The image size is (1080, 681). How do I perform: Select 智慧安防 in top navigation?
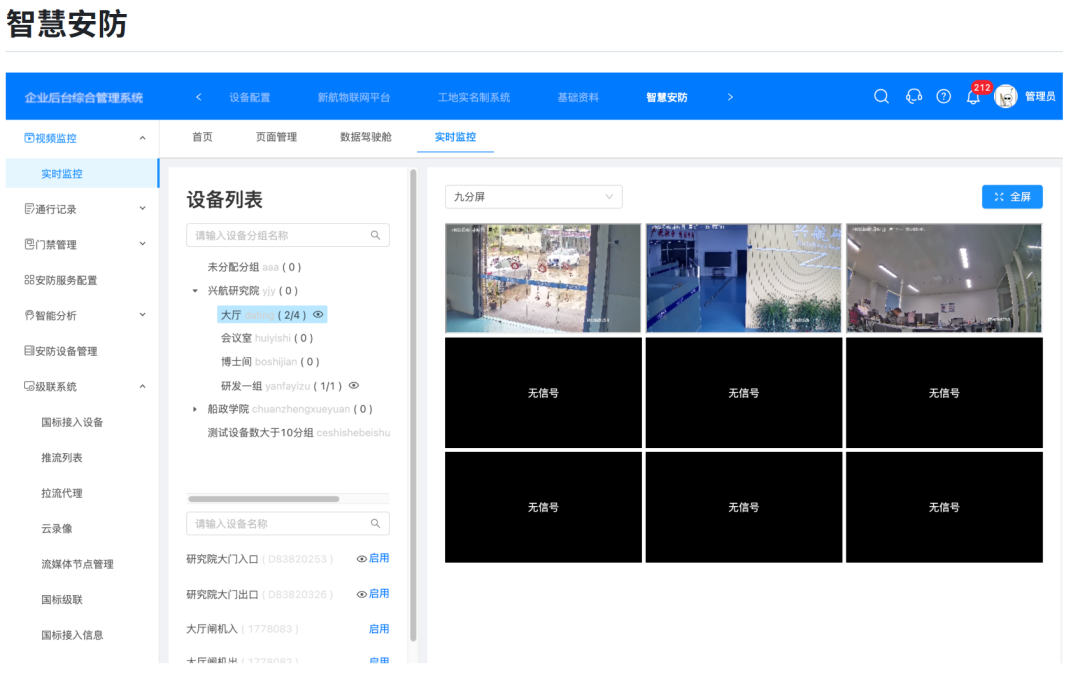[667, 98]
